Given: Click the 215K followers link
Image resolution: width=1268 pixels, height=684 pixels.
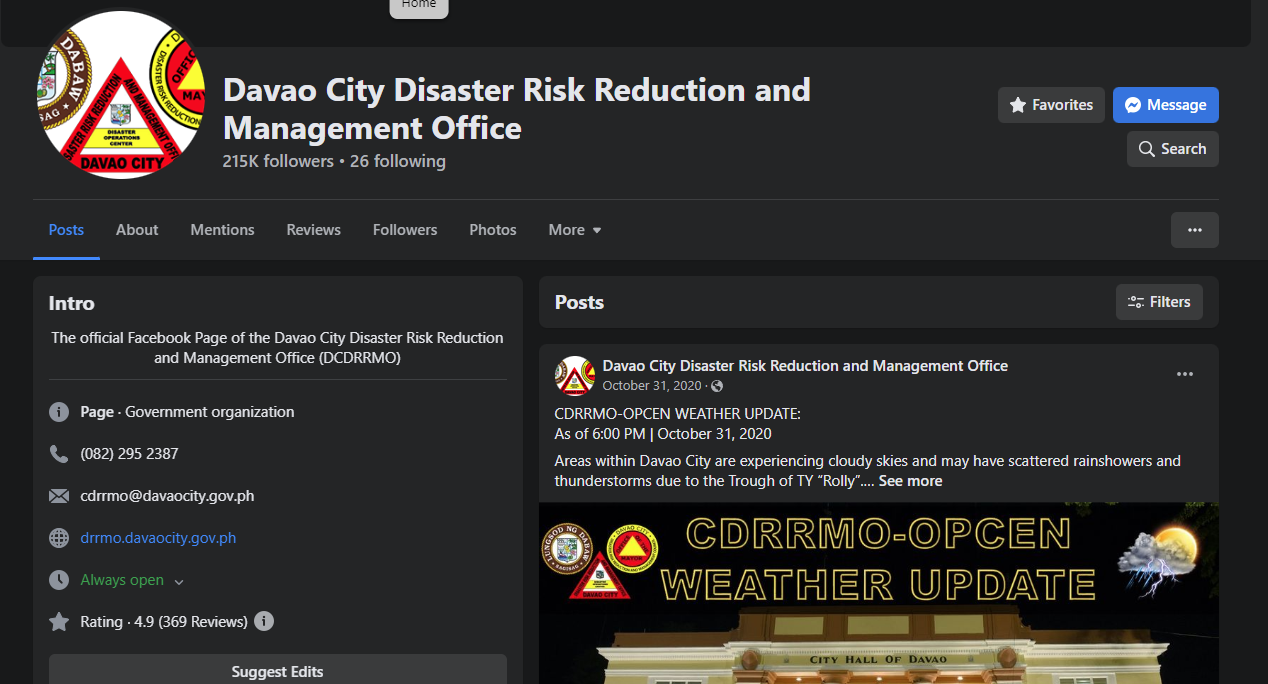Looking at the screenshot, I should (x=278, y=161).
